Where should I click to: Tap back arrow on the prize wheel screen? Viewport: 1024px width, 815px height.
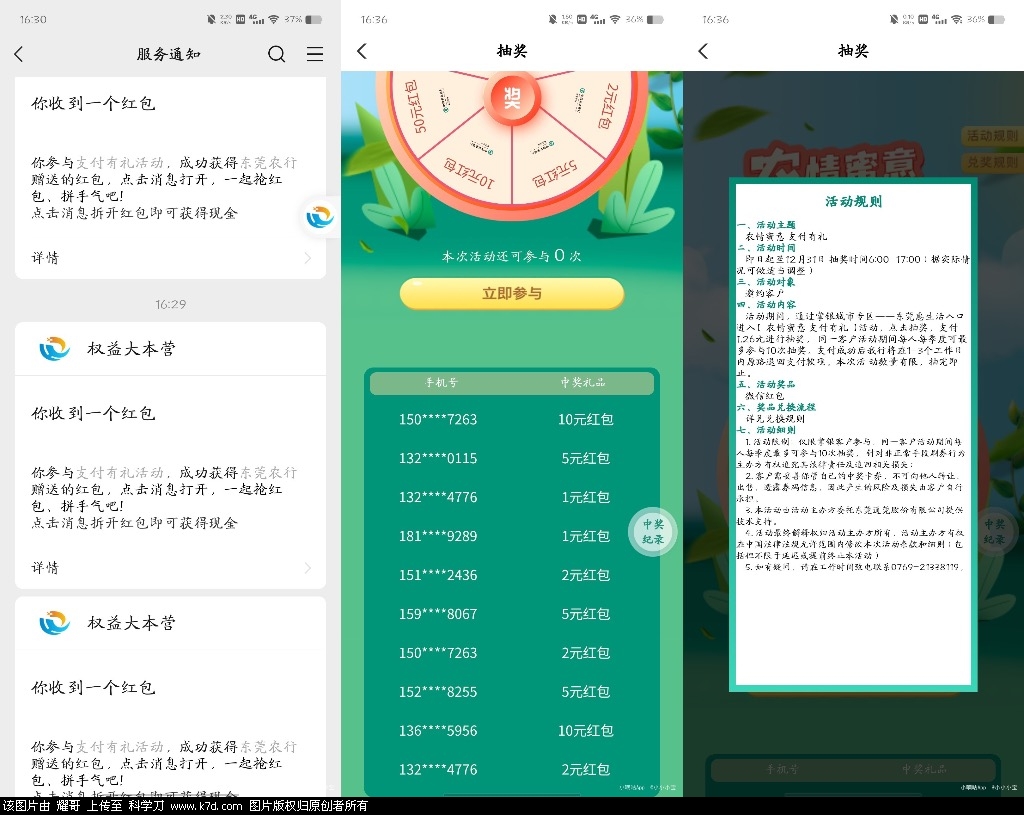click(x=362, y=51)
